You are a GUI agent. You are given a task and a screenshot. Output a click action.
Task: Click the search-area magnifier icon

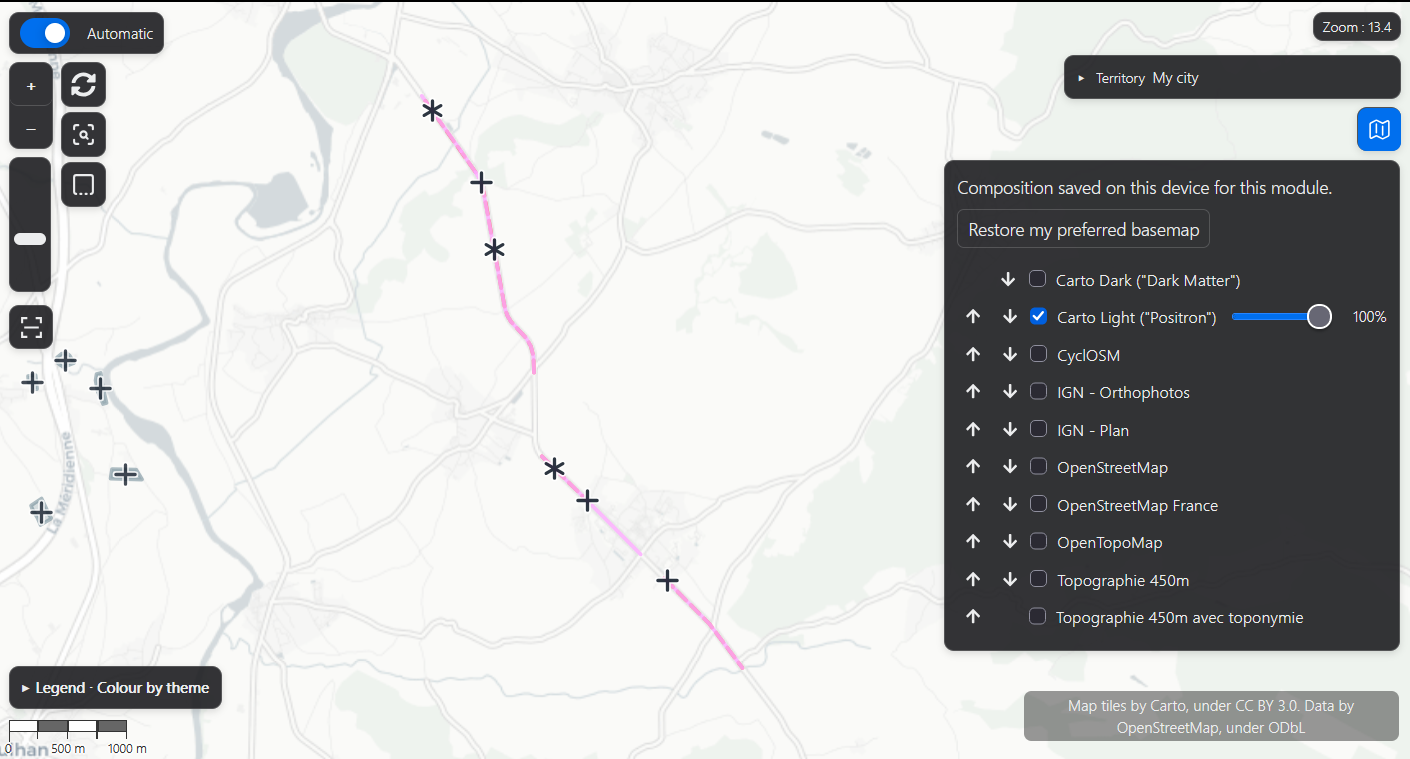coord(83,134)
